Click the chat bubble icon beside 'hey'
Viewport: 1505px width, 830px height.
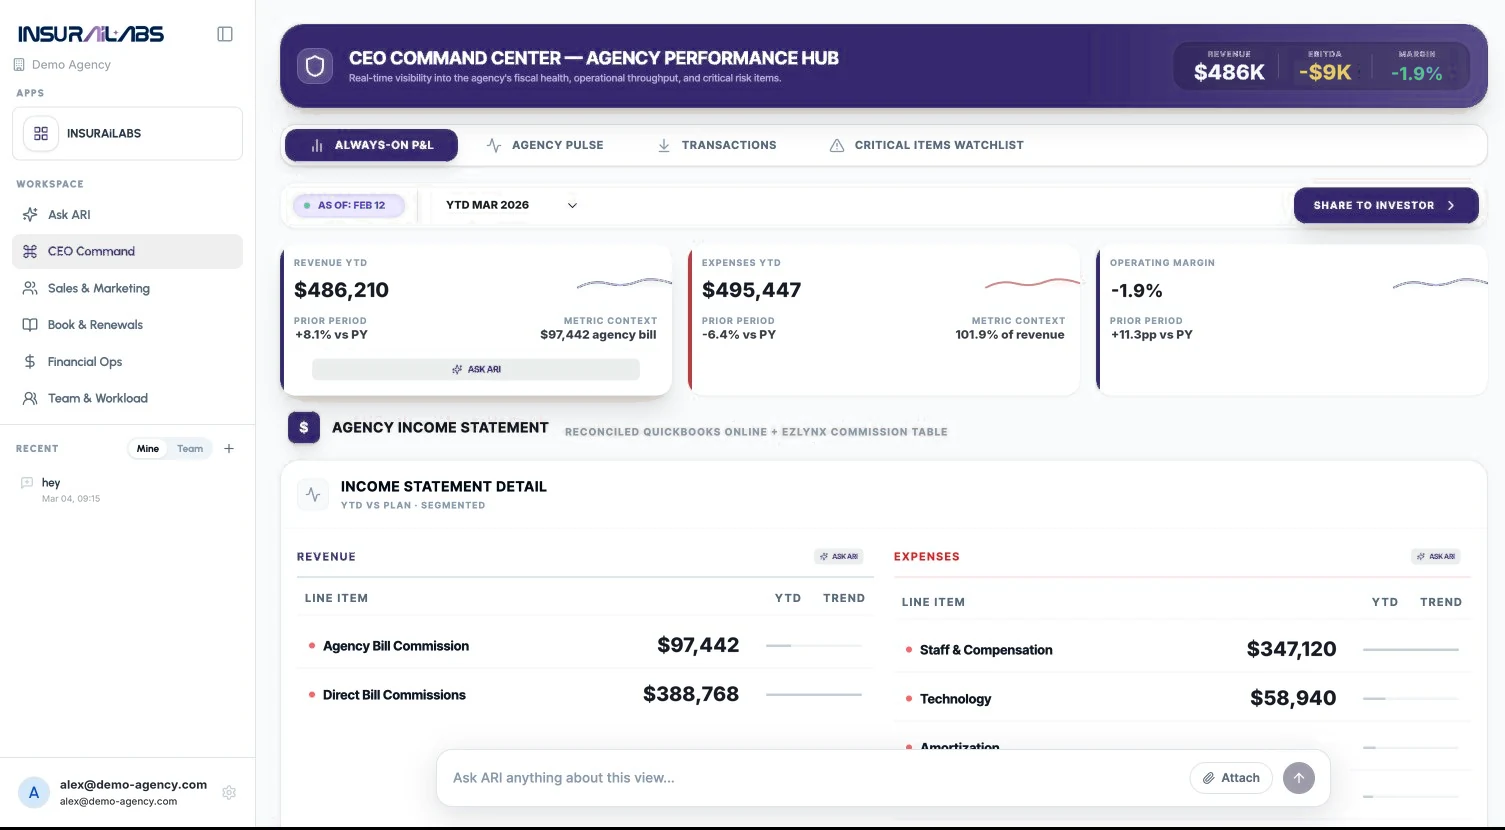click(x=27, y=483)
